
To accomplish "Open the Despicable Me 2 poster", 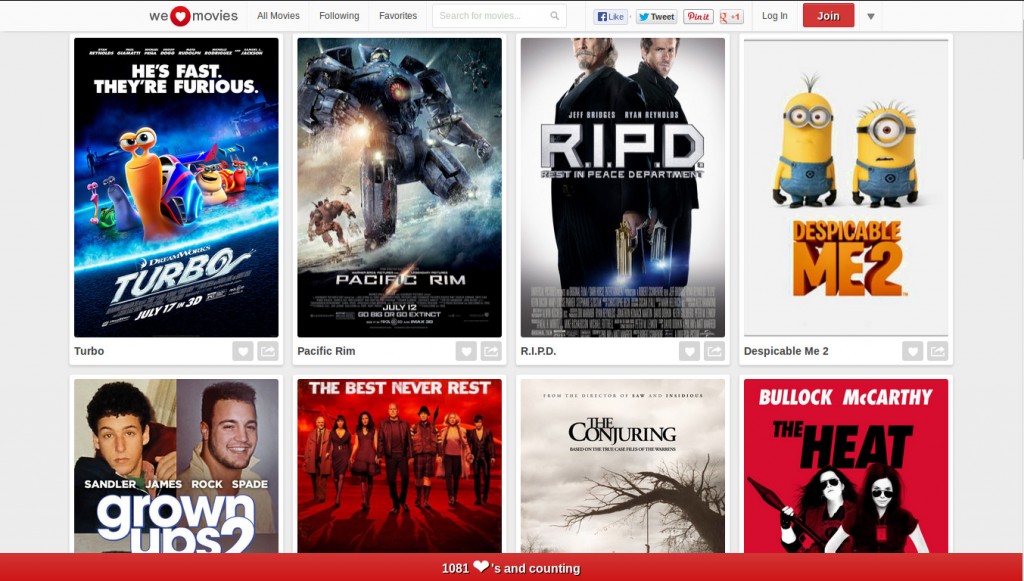I will (846, 187).
